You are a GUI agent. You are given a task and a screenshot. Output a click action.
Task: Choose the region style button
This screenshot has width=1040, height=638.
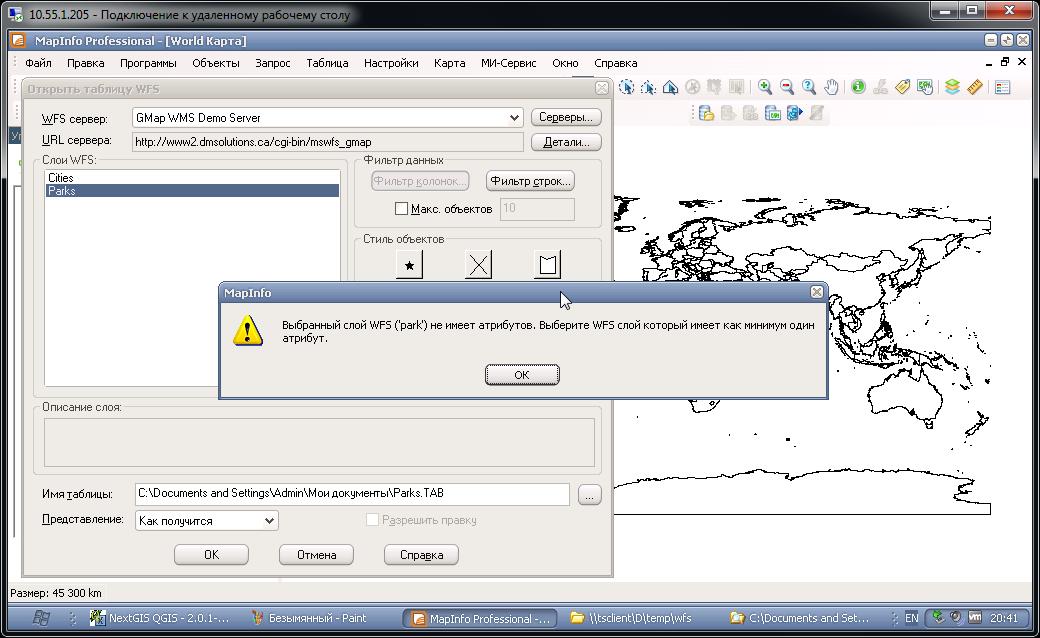tap(547, 265)
